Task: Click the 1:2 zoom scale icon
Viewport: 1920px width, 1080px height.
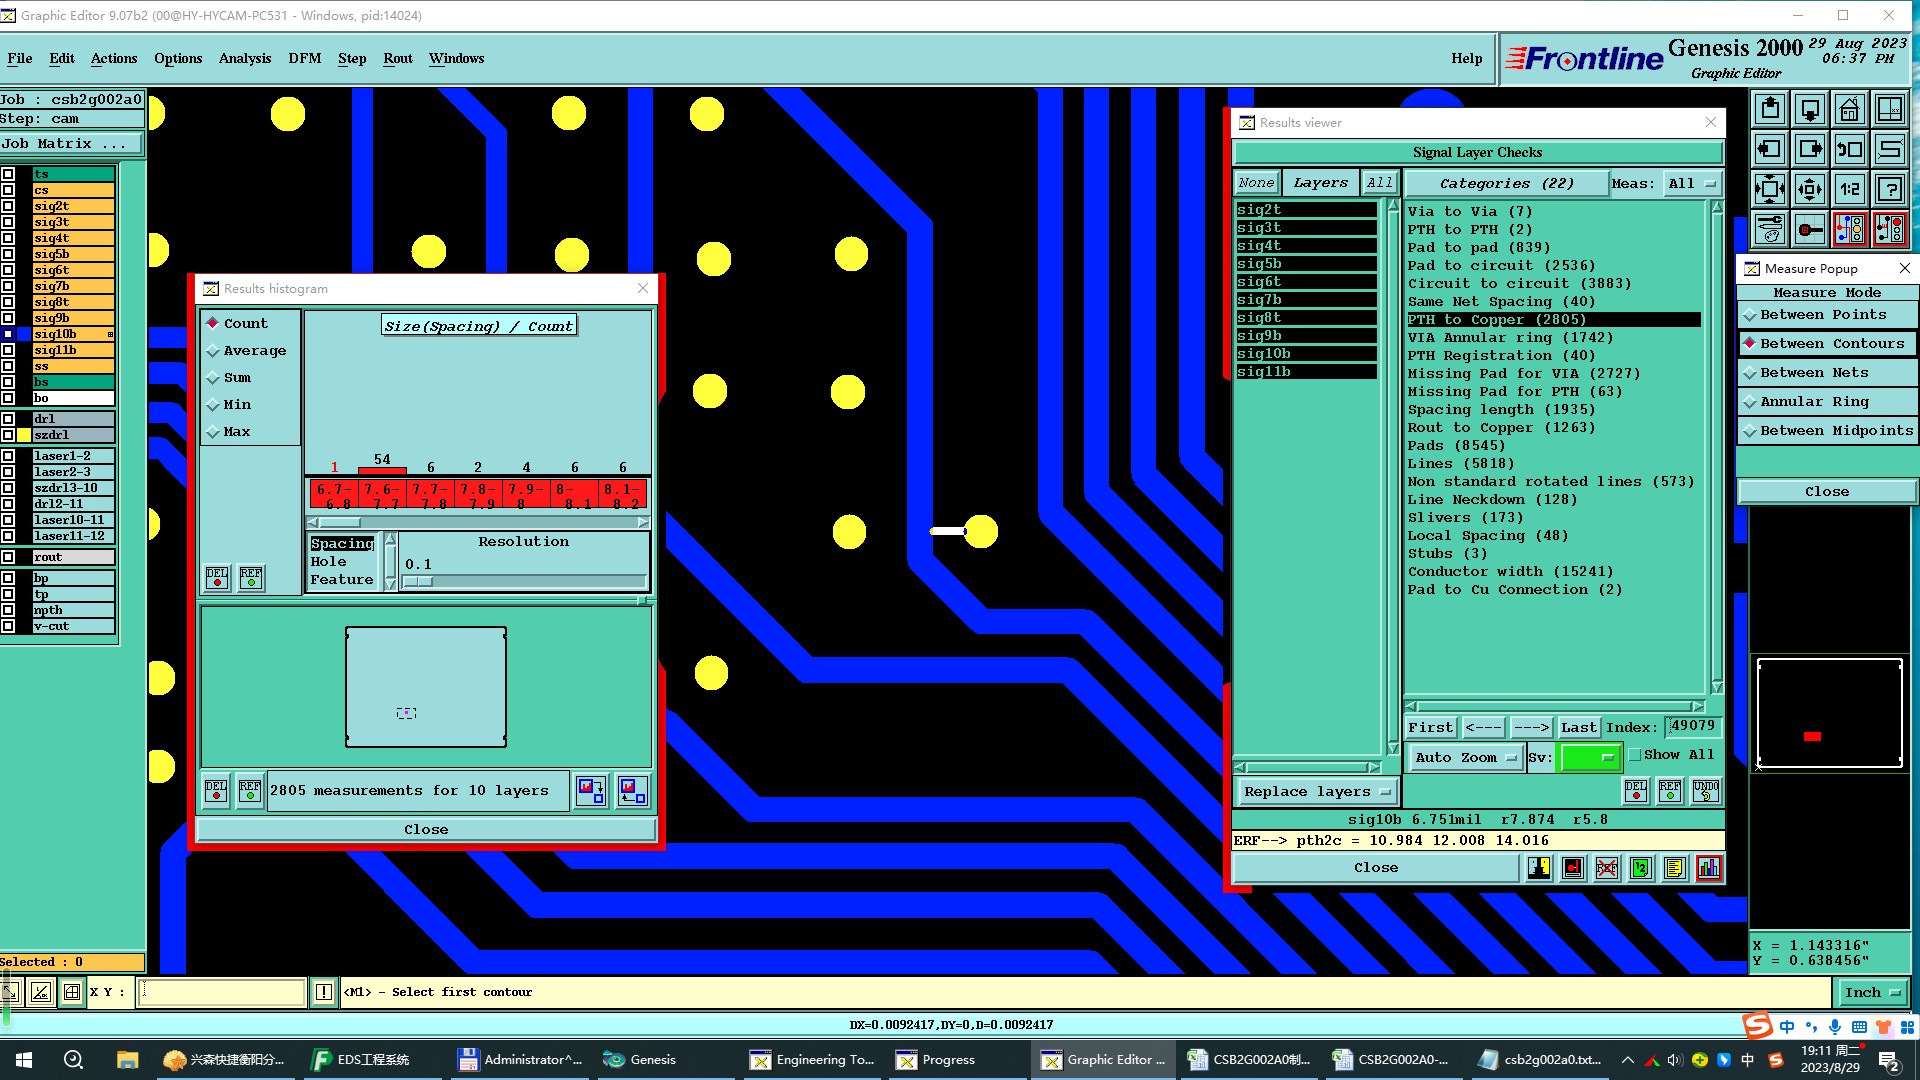Action: (x=1849, y=189)
